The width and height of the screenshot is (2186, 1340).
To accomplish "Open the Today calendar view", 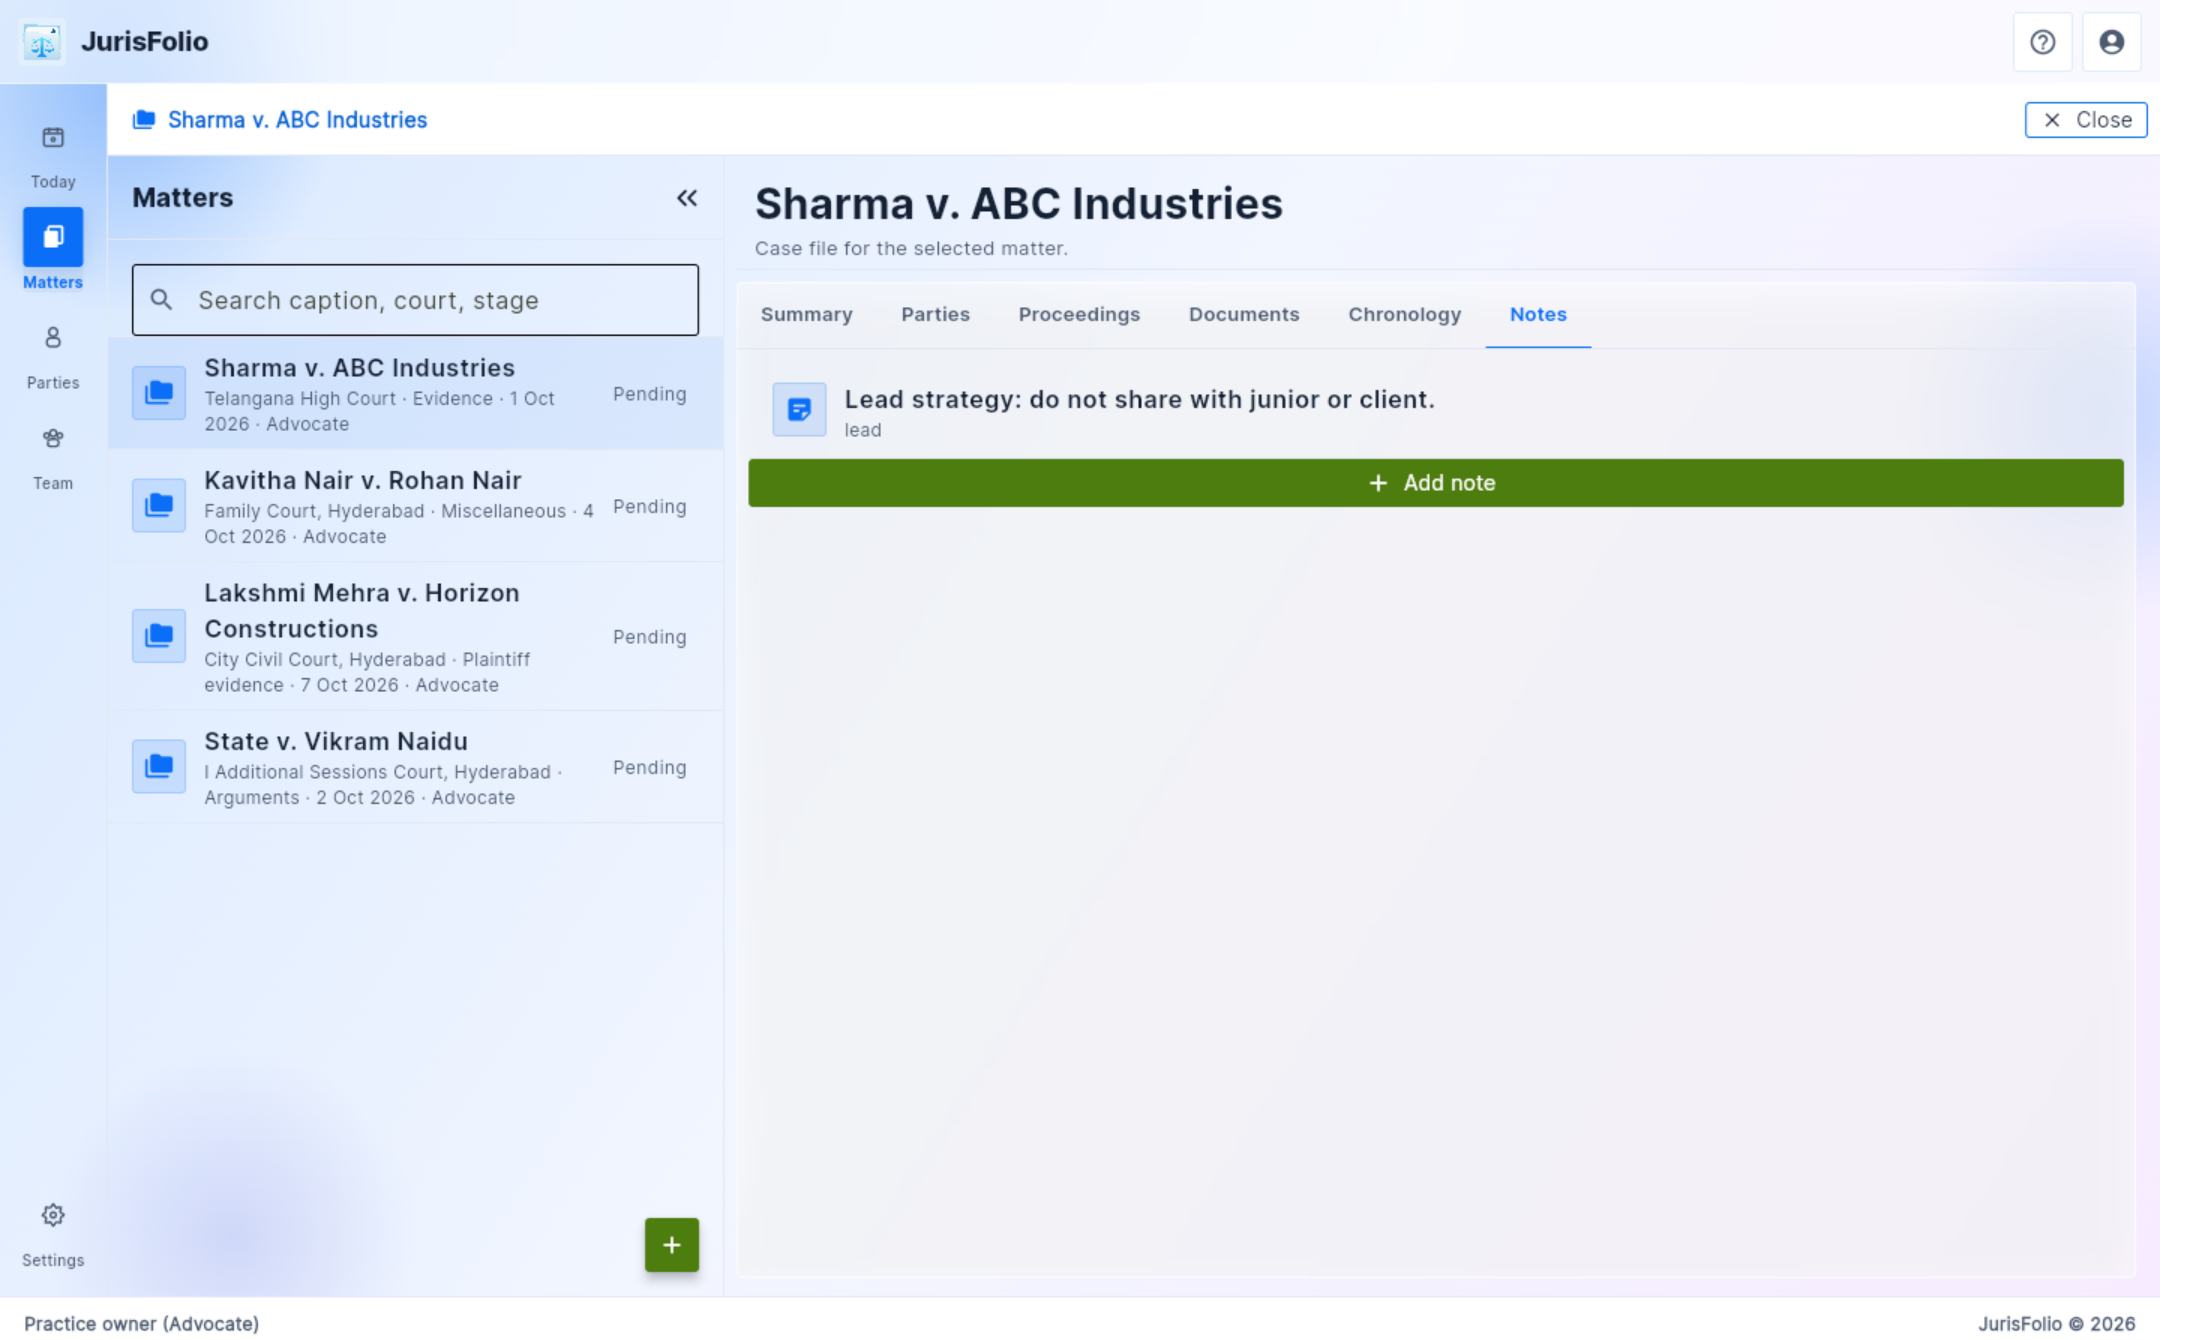I will [53, 155].
